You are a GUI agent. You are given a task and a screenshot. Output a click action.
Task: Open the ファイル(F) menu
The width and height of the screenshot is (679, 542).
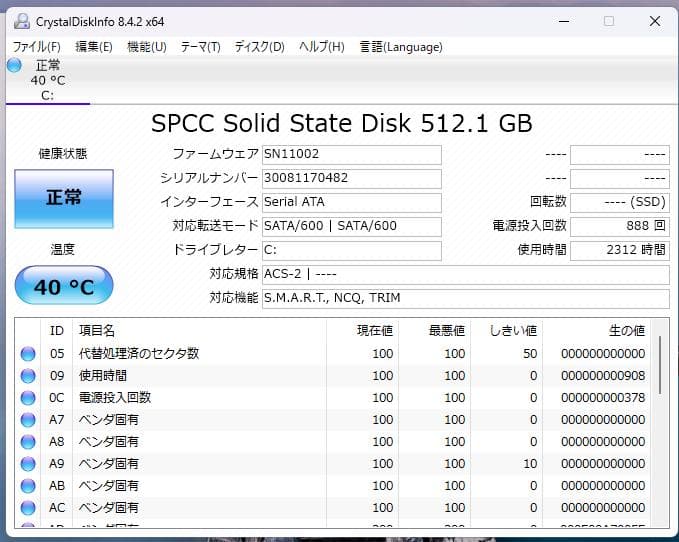[36, 47]
